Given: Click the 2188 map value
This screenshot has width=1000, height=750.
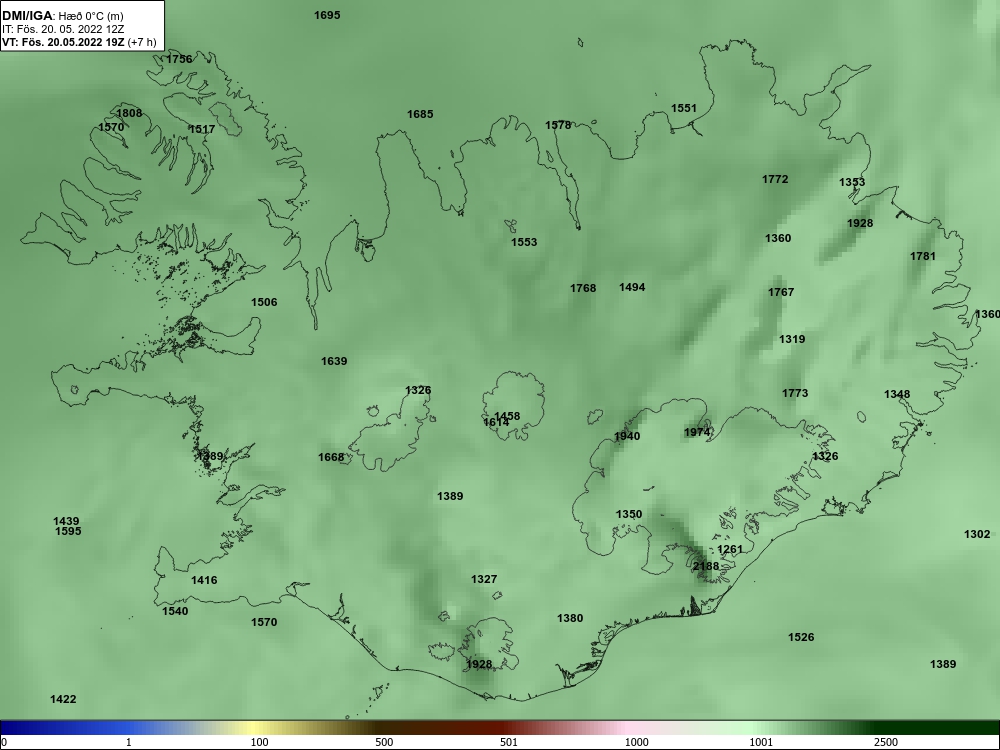Looking at the screenshot, I should [x=706, y=566].
